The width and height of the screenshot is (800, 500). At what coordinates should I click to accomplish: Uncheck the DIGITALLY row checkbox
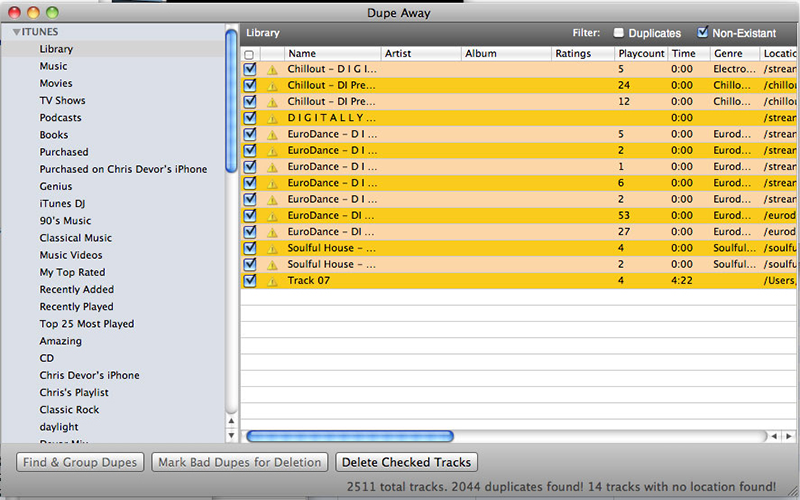point(250,118)
